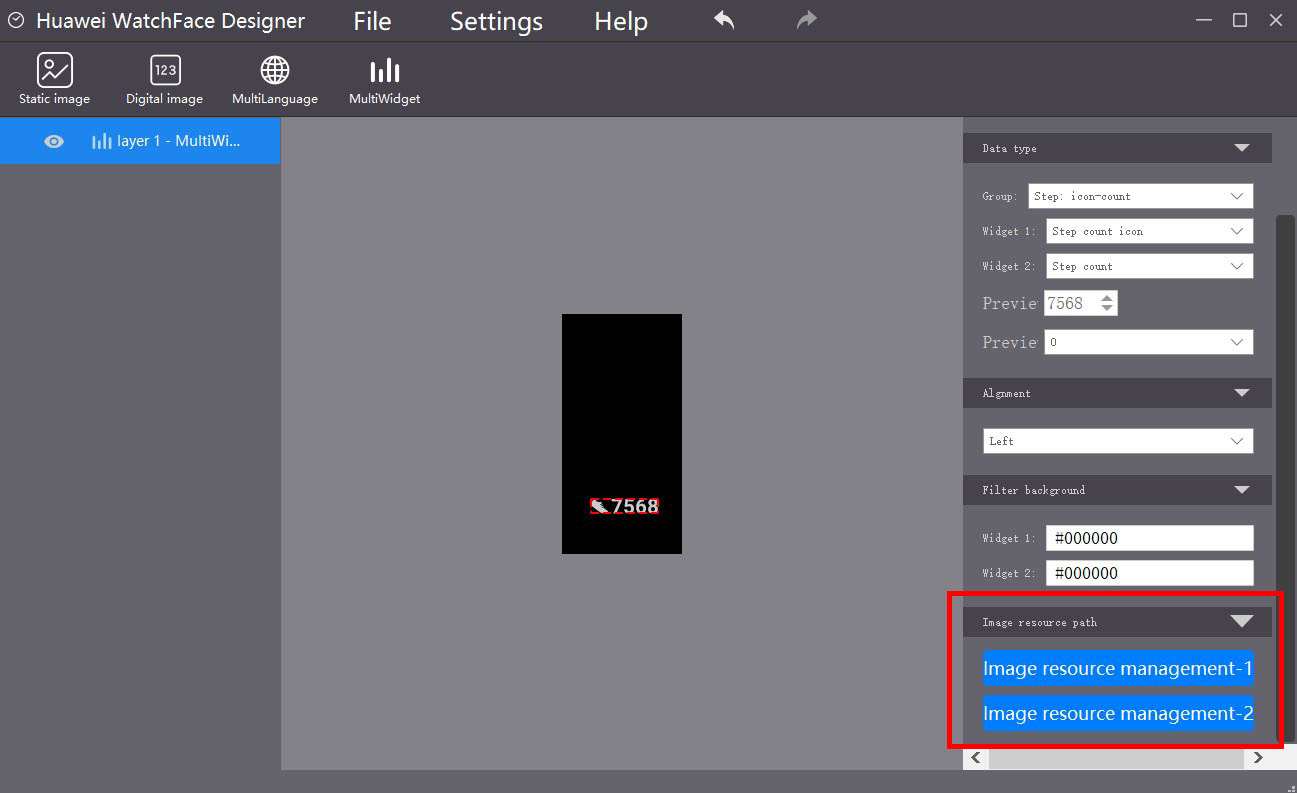The height and width of the screenshot is (793, 1297).
Task: Click the properties panel horizontal scrollbar thumb
Action: [x=1116, y=759]
